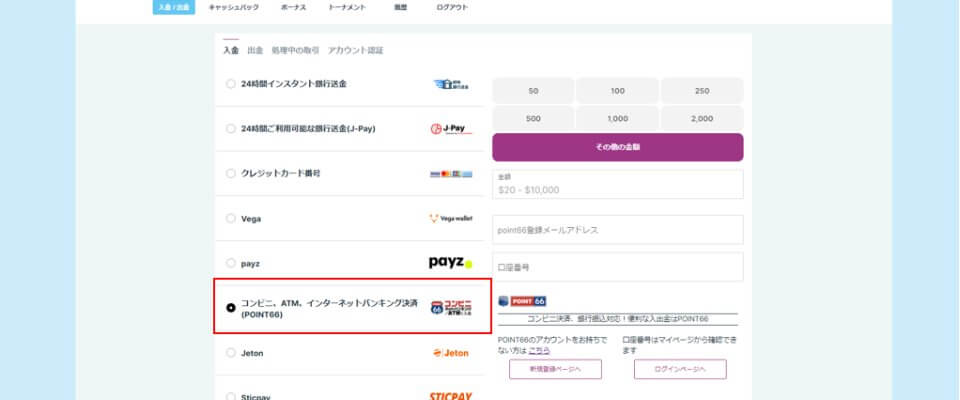Select the J-Pay bank transfer radio button

coord(230,129)
